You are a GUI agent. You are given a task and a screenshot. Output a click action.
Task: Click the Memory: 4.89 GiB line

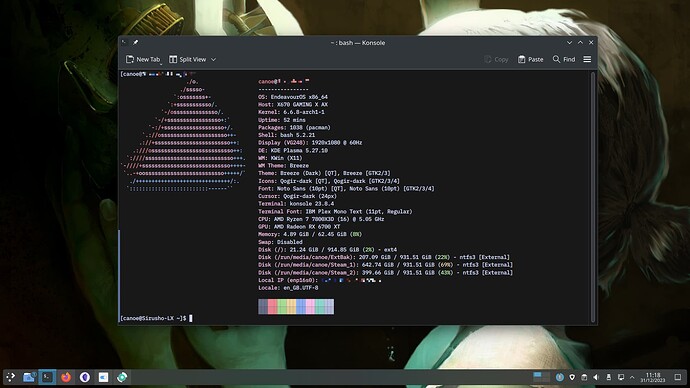tap(310, 234)
